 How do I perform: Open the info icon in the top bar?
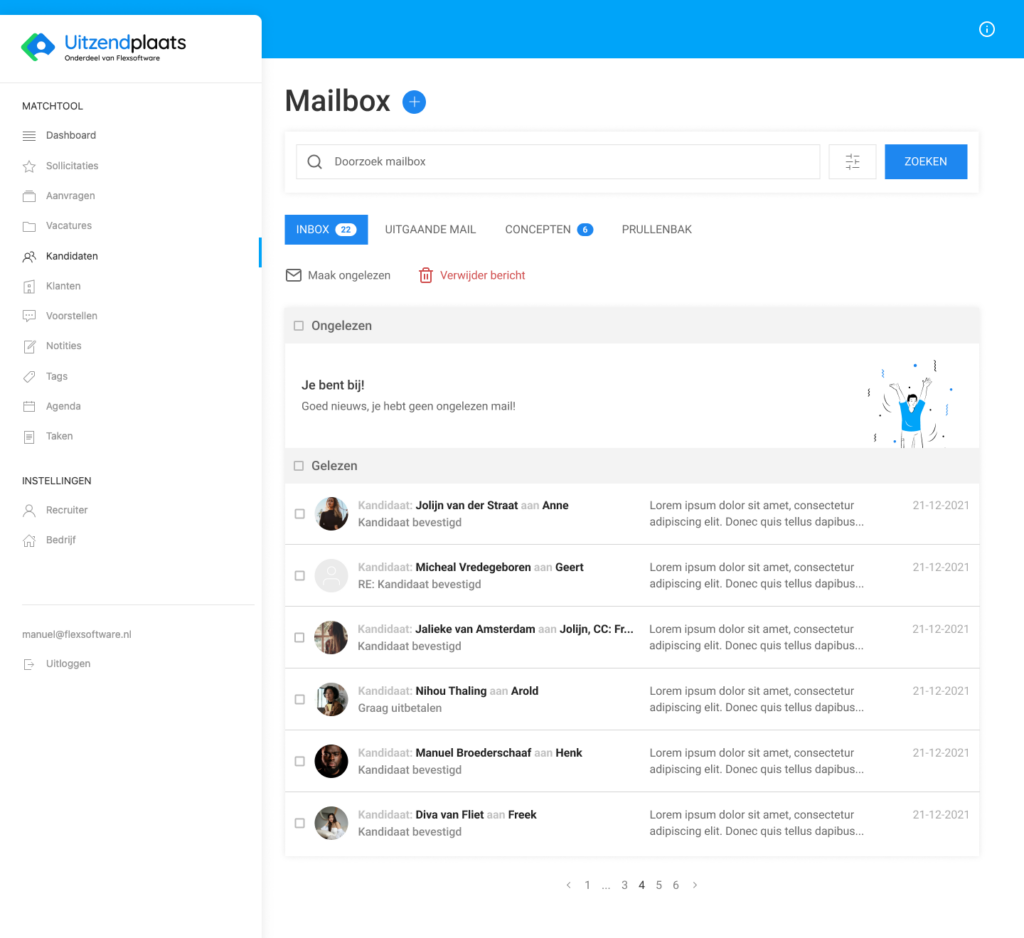[x=987, y=29]
